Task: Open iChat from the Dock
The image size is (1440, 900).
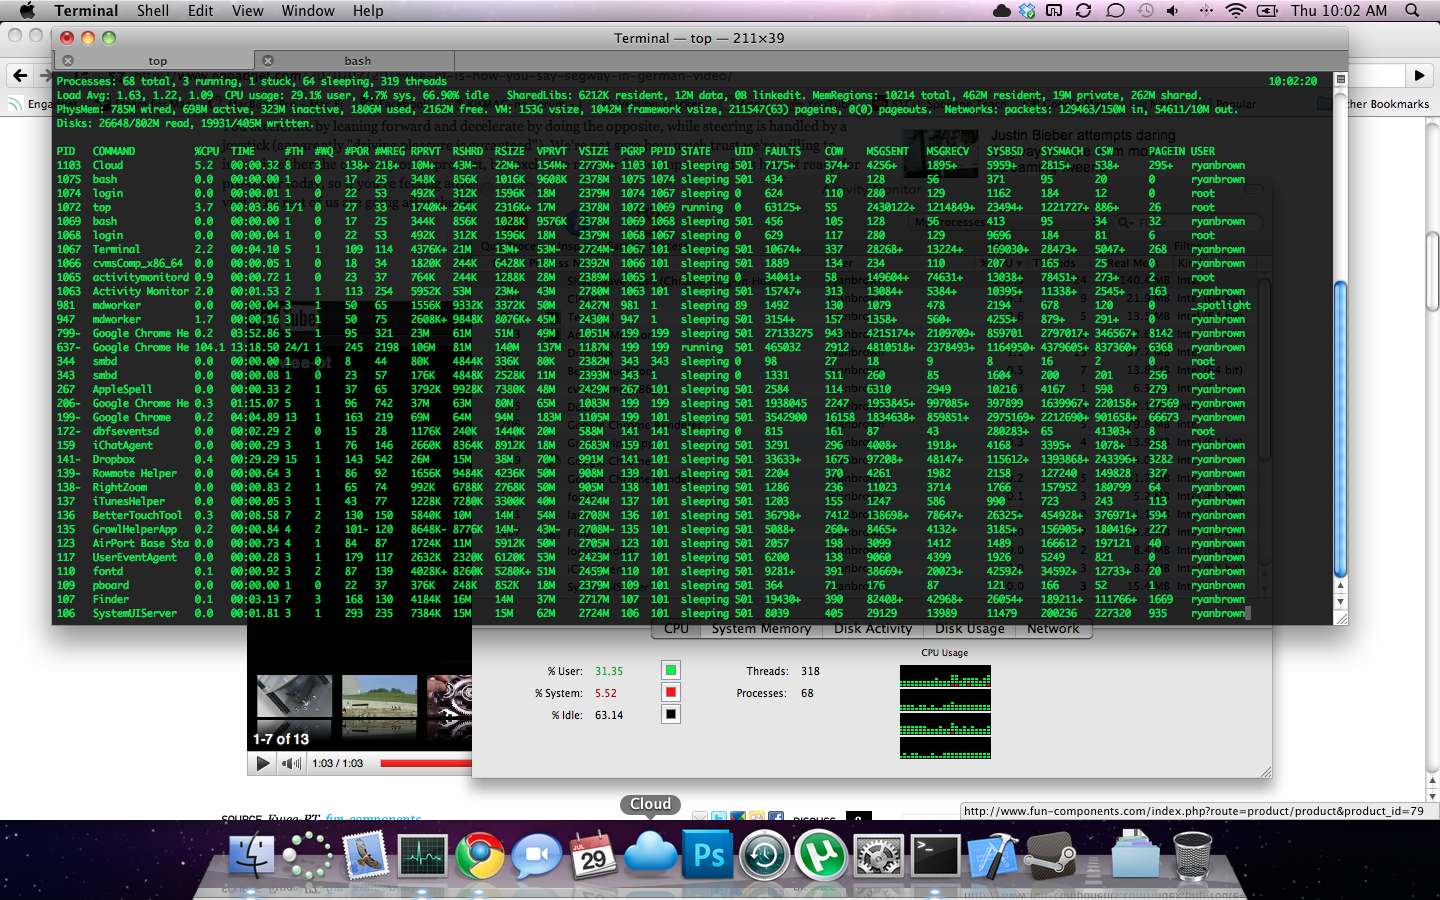Action: click(537, 857)
